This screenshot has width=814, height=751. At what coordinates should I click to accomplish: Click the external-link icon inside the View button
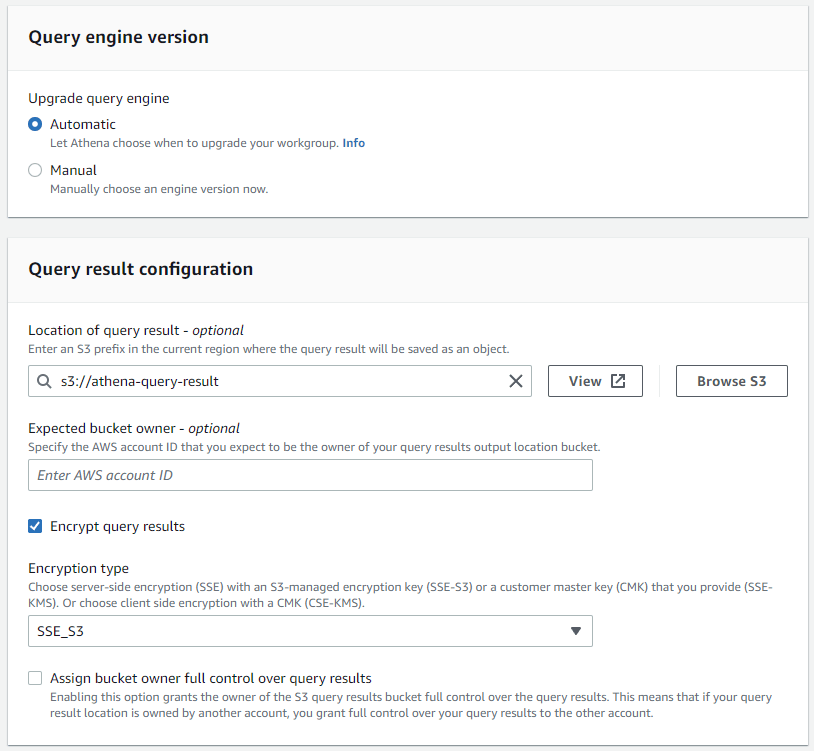point(616,381)
